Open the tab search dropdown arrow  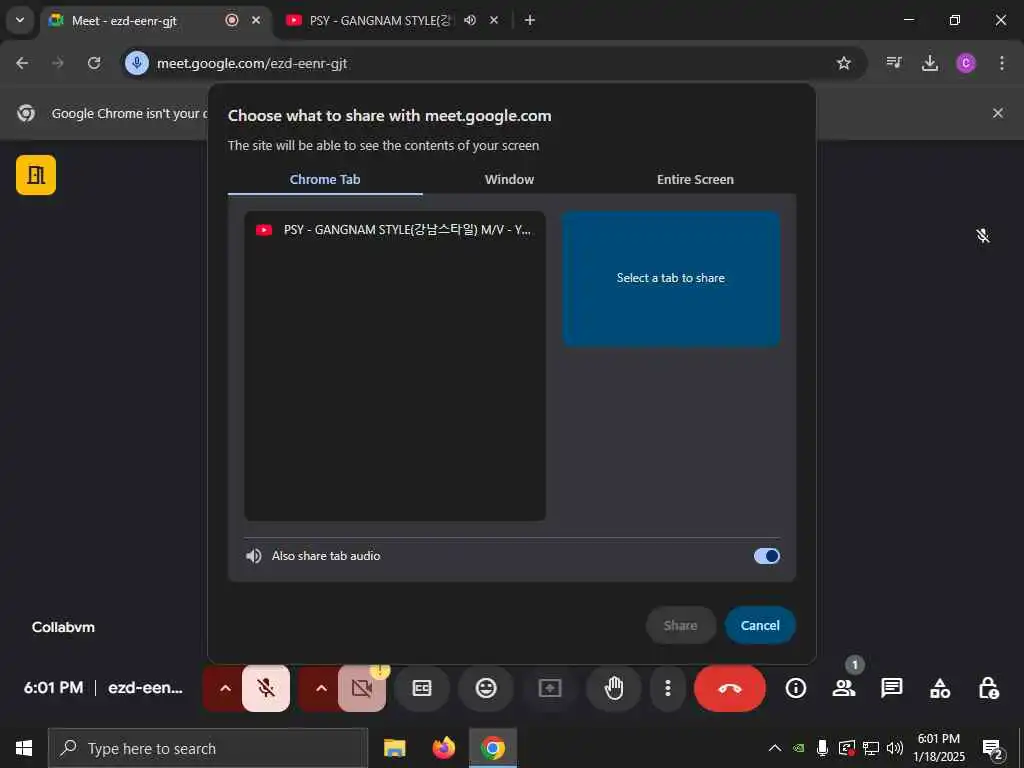(x=20, y=20)
